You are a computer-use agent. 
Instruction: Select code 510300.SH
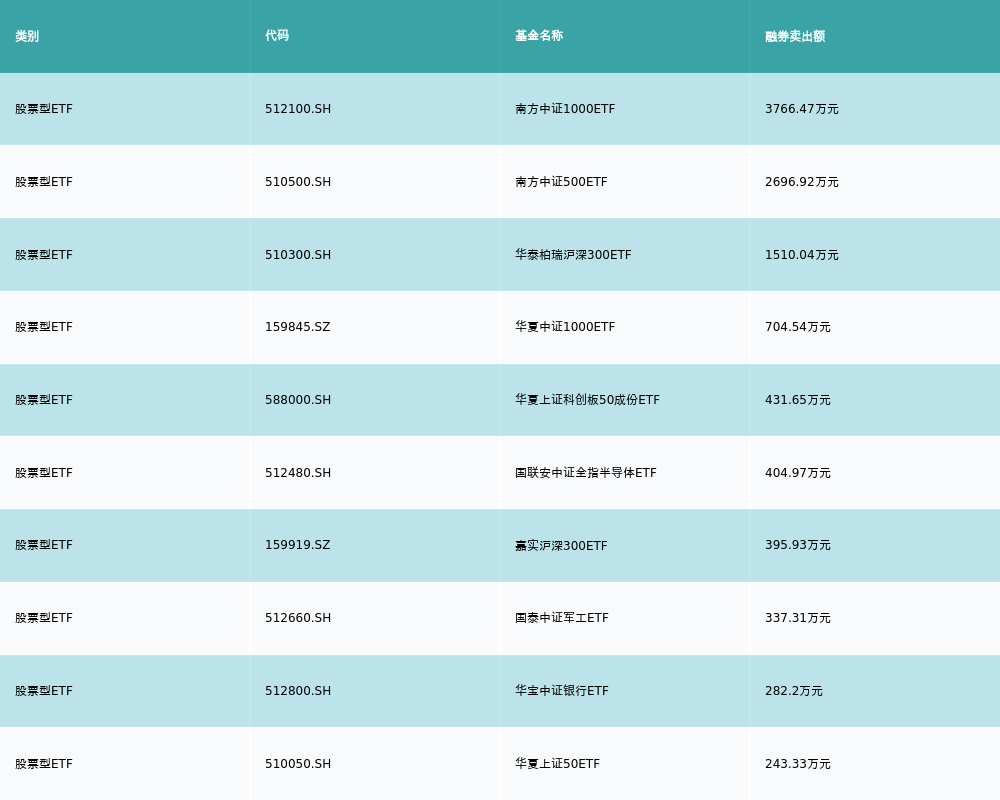click(x=298, y=255)
